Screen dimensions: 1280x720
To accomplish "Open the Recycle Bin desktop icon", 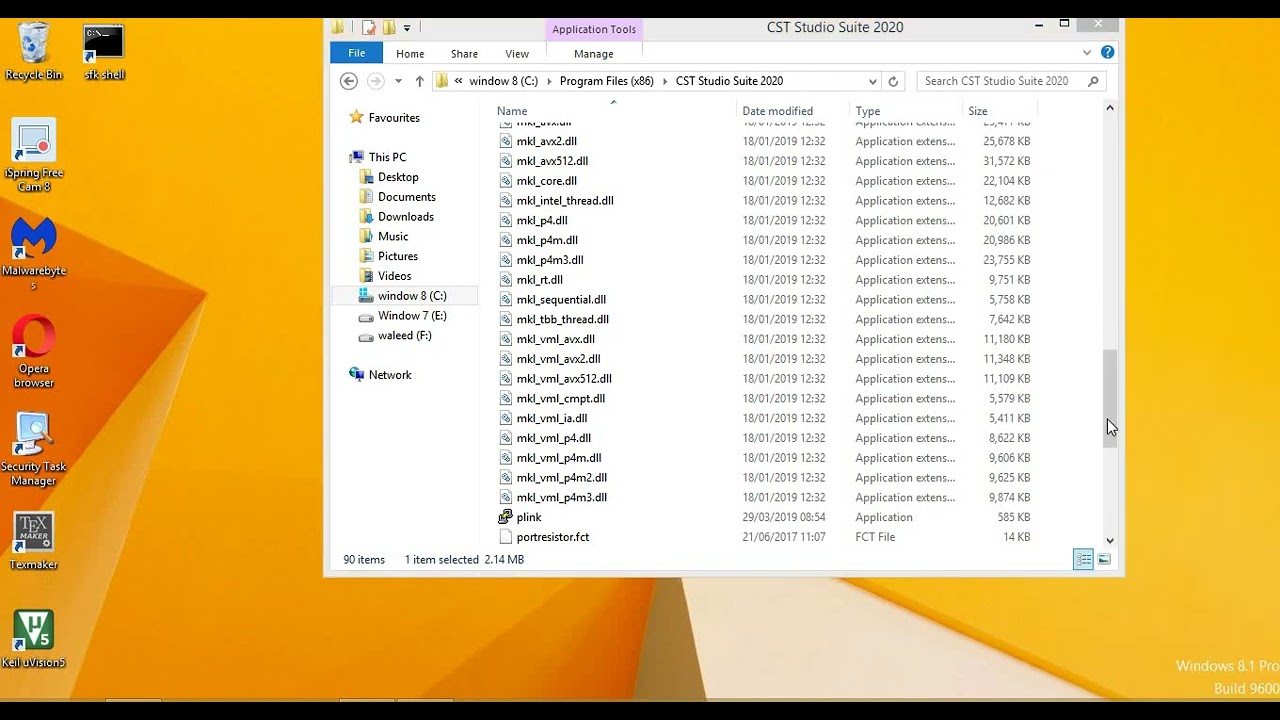I will (33, 52).
